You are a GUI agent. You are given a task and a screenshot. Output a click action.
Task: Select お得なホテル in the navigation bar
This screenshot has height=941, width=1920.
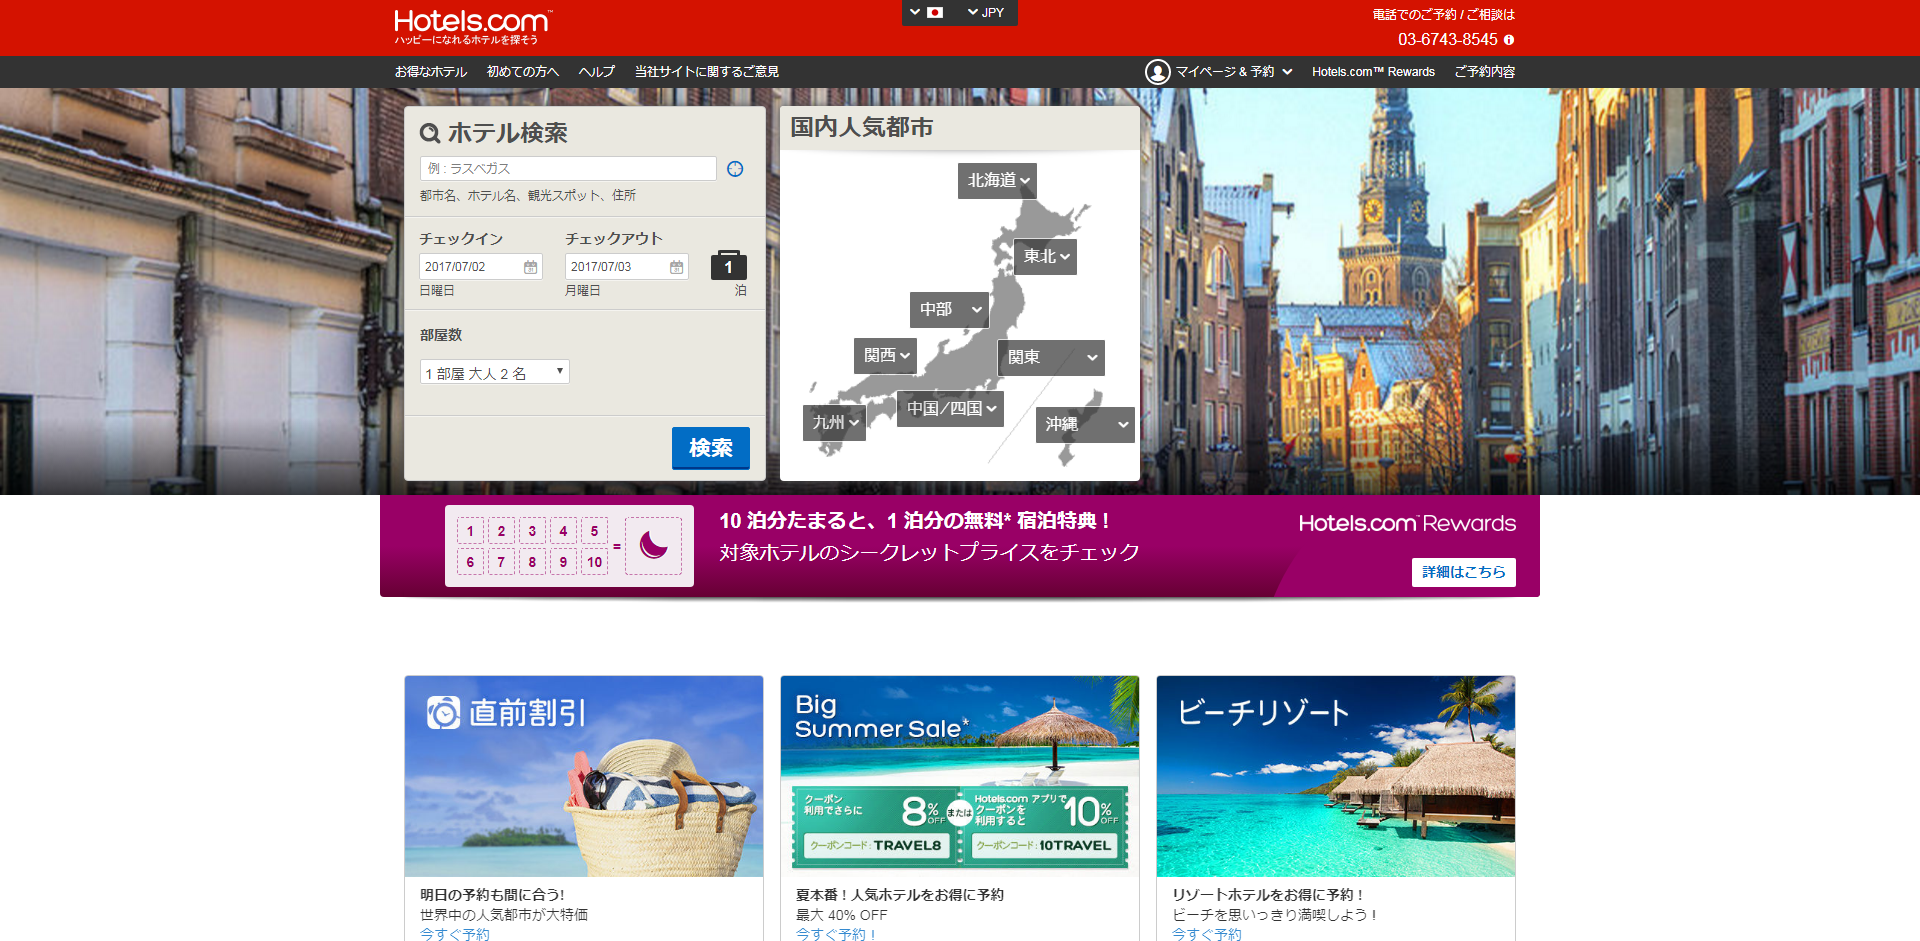pyautogui.click(x=431, y=71)
